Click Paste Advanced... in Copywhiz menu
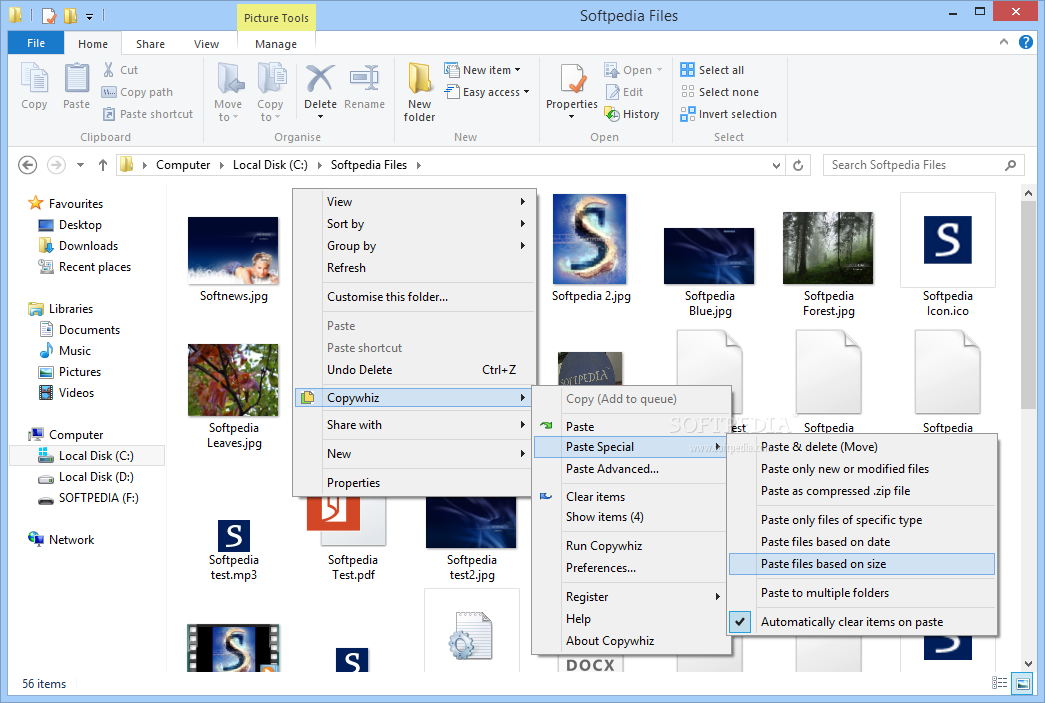The height and width of the screenshot is (703, 1045). [x=630, y=469]
